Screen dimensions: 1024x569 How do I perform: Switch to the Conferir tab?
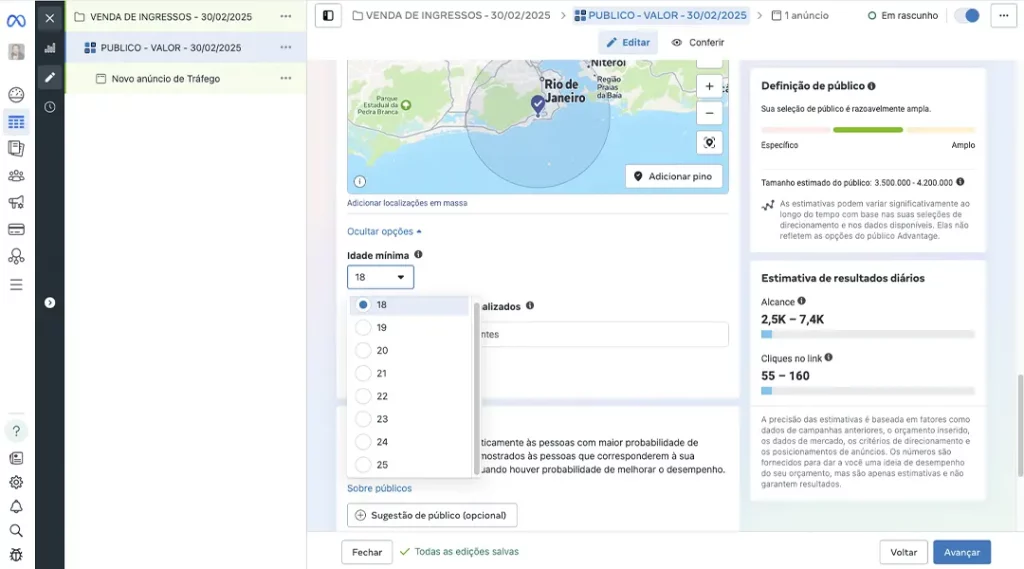[698, 43]
